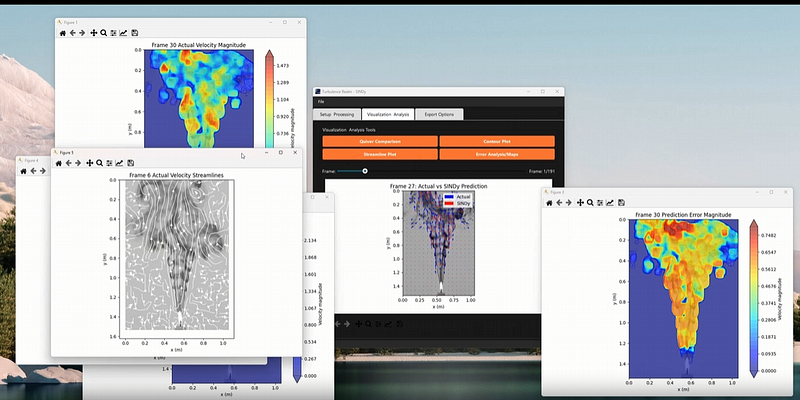Click 'Frame 27: Actual vs SINDy Prediction' title
The width and height of the screenshot is (800, 400).
click(438, 186)
